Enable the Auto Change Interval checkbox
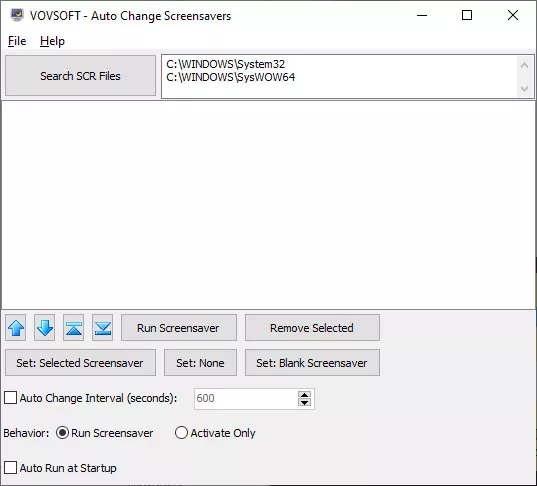This screenshot has height=486, width=537. [x=11, y=398]
